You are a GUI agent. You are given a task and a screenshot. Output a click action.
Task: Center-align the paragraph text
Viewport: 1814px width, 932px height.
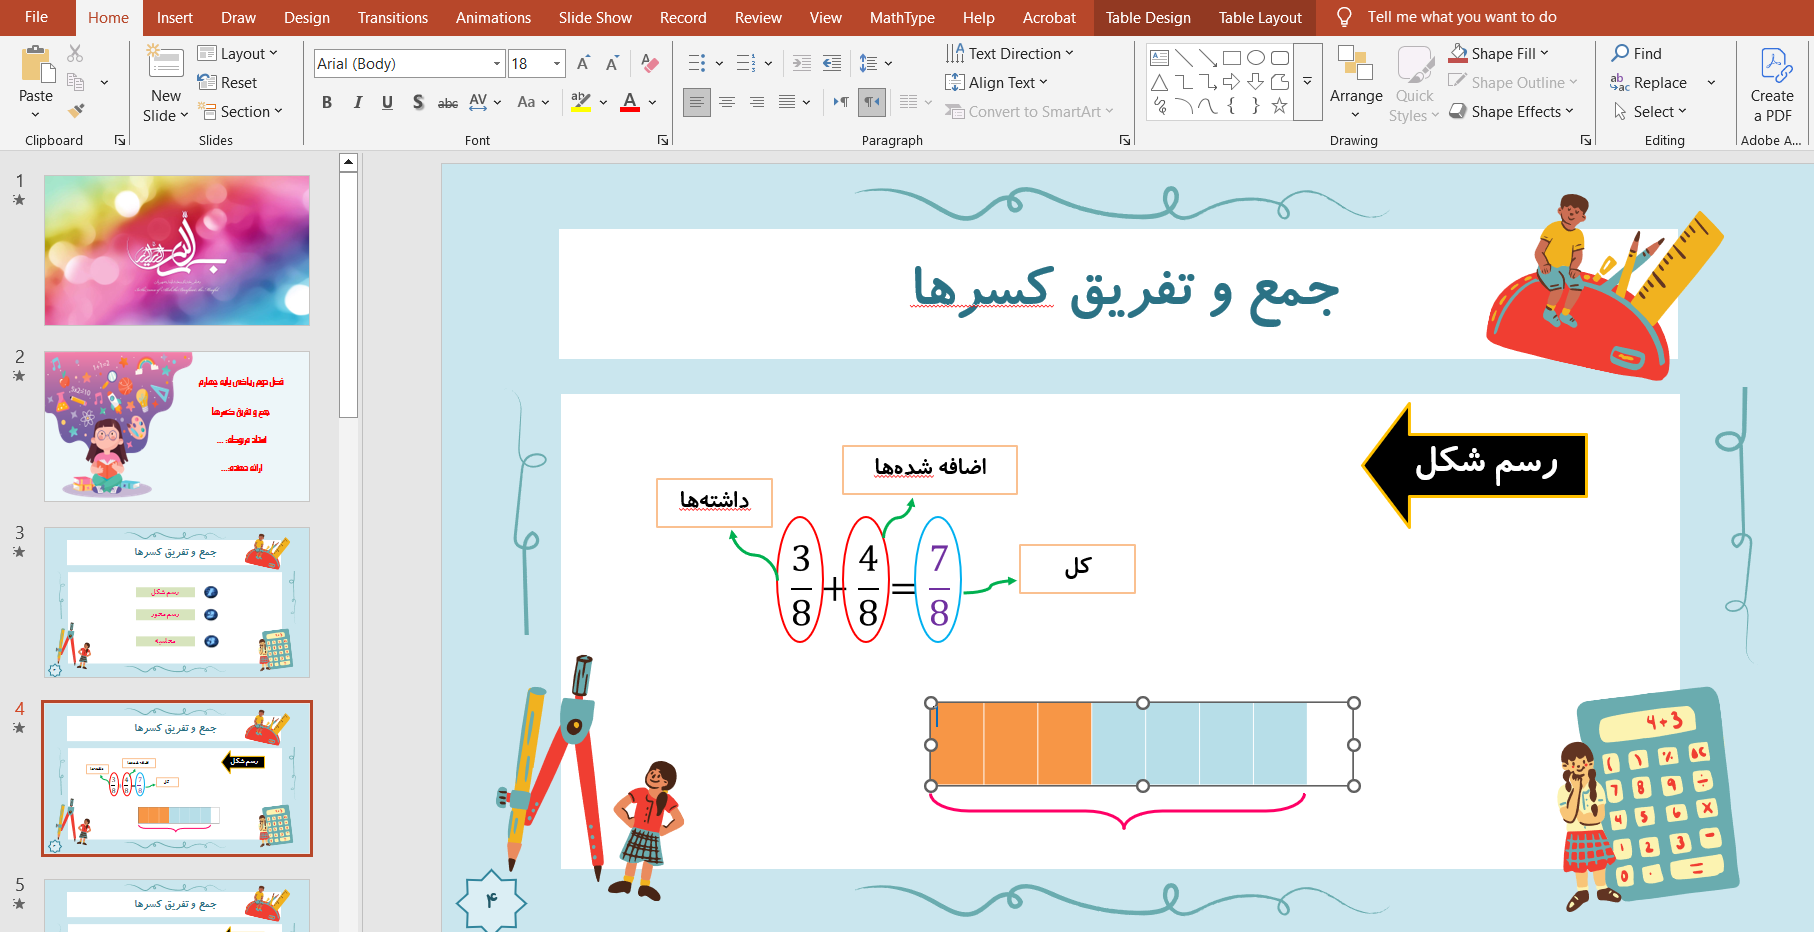(727, 102)
